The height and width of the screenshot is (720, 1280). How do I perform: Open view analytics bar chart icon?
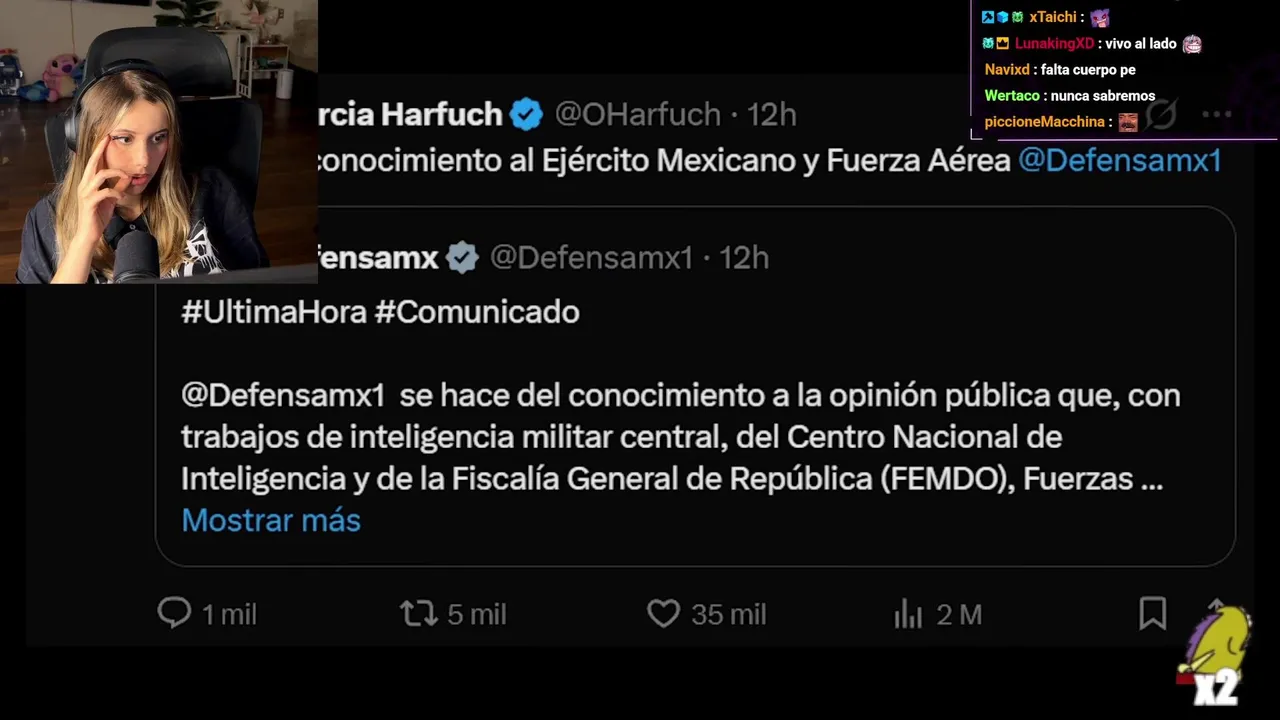tap(908, 614)
